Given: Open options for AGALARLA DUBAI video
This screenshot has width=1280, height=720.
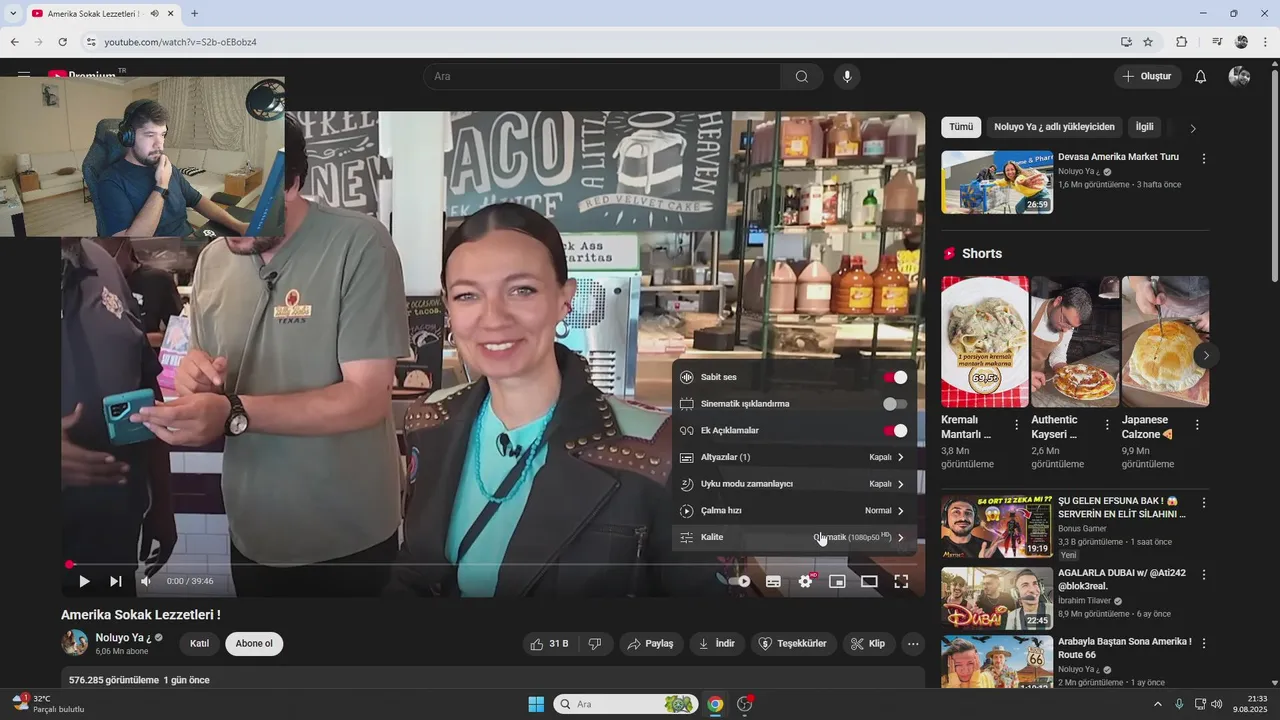Looking at the screenshot, I should [1204, 575].
